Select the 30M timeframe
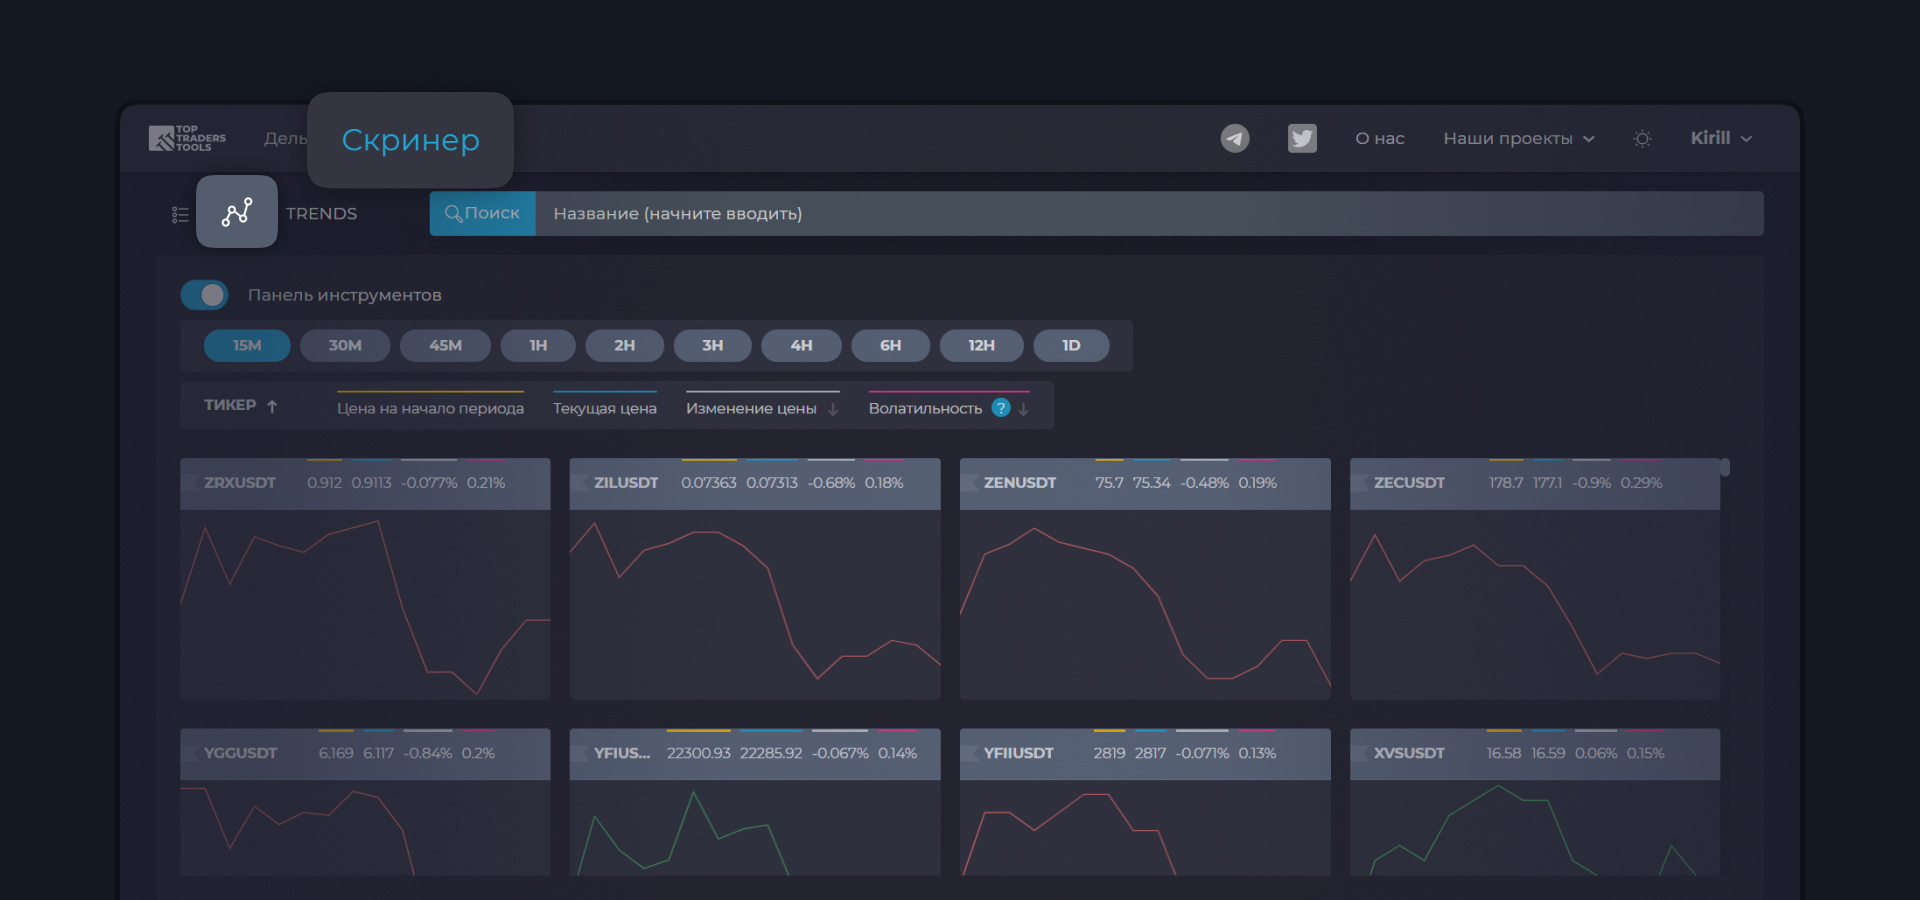The image size is (1920, 900). (x=345, y=345)
